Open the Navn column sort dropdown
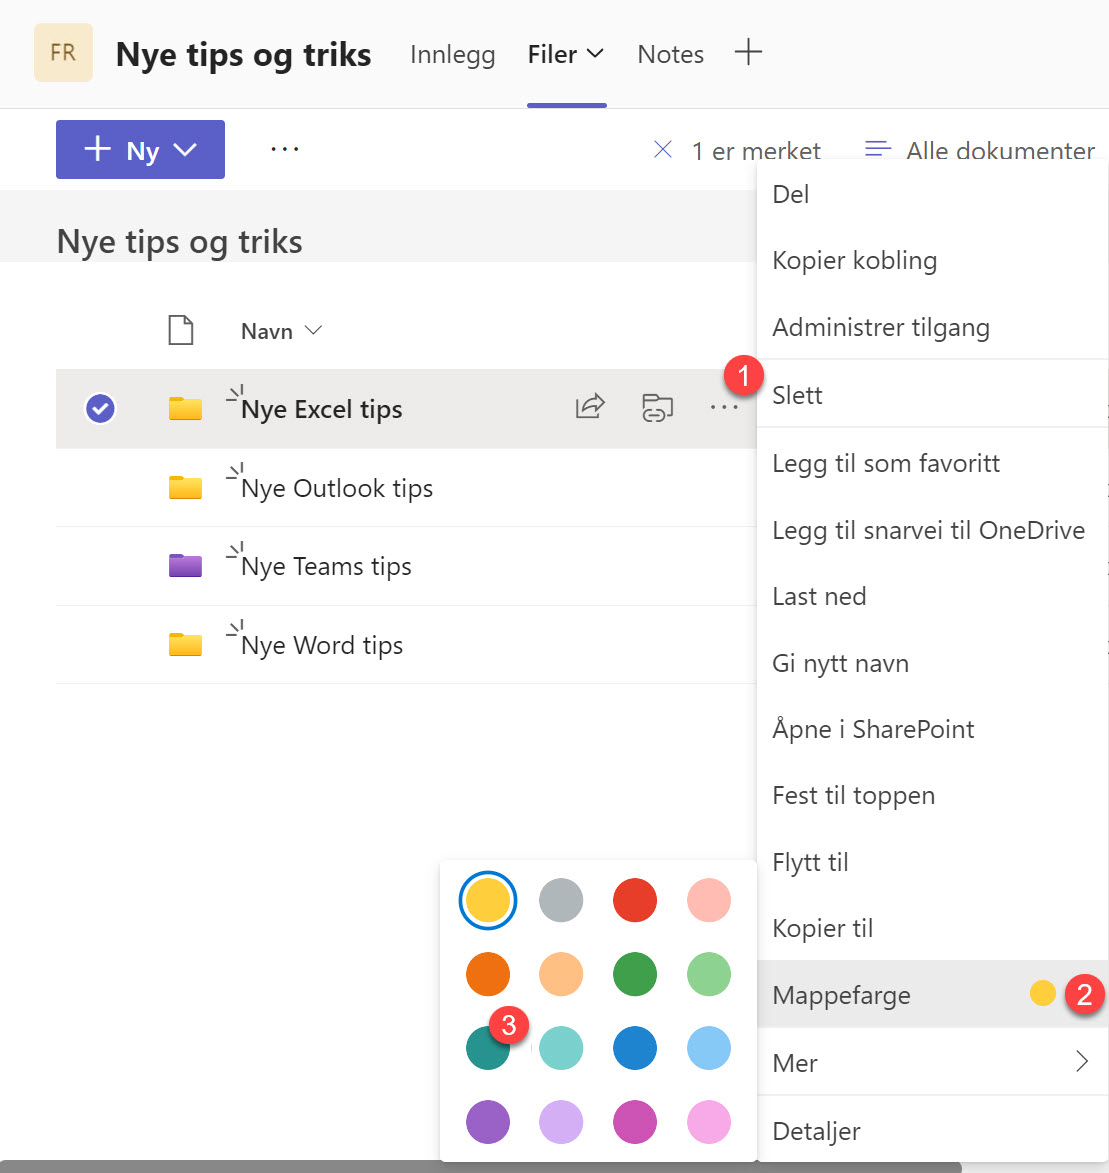This screenshot has height=1173, width=1109. pos(313,330)
